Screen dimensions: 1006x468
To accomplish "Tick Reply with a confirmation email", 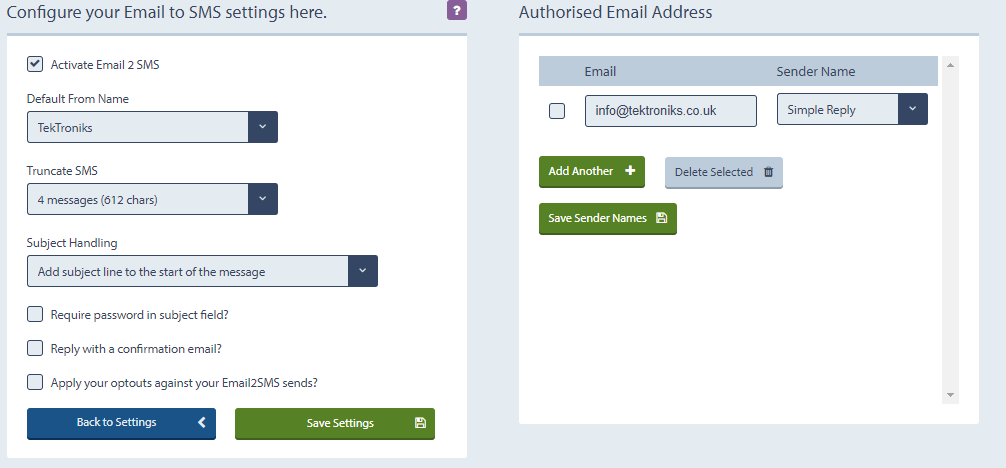I will 35,349.
